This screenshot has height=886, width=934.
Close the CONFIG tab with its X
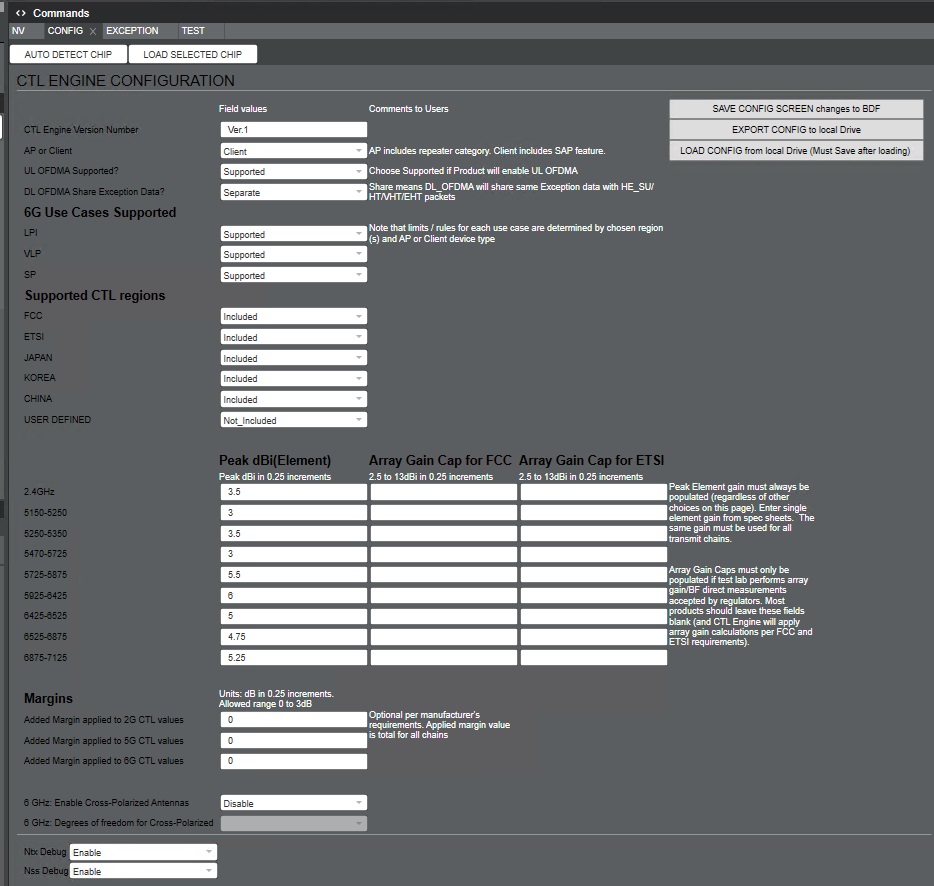click(x=91, y=31)
